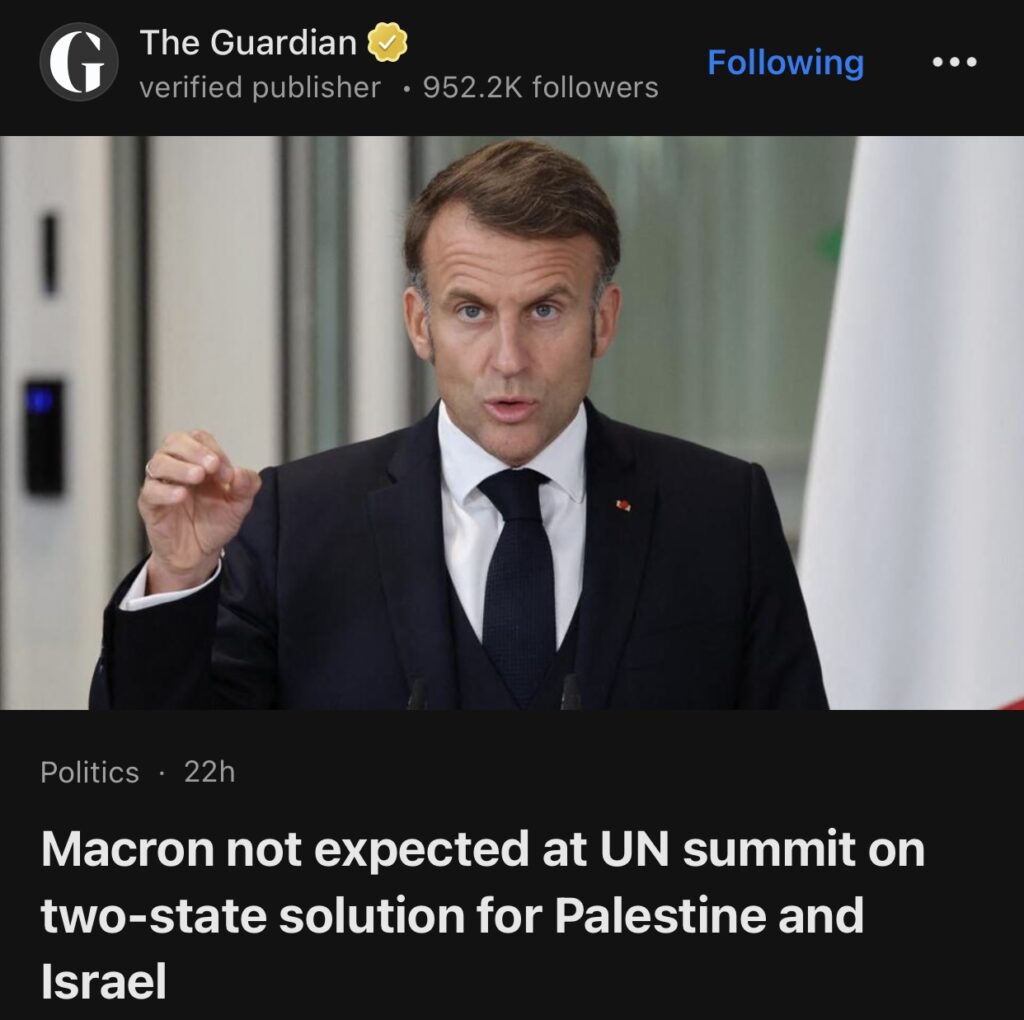This screenshot has width=1024, height=1020.
Task: Tap The Guardian round logo avatar
Action: (x=78, y=61)
